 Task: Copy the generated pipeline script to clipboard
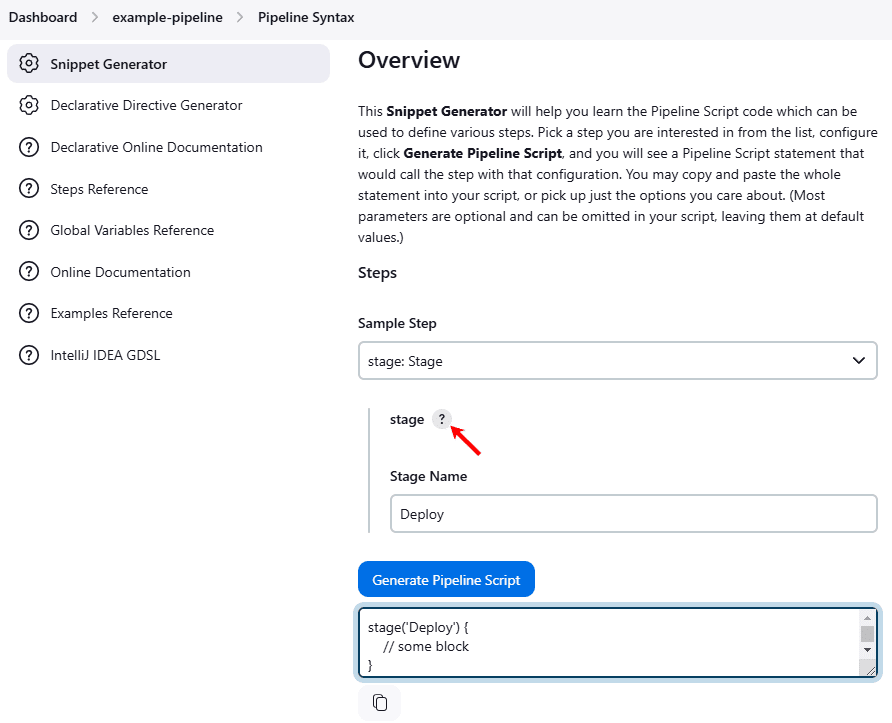(x=379, y=702)
